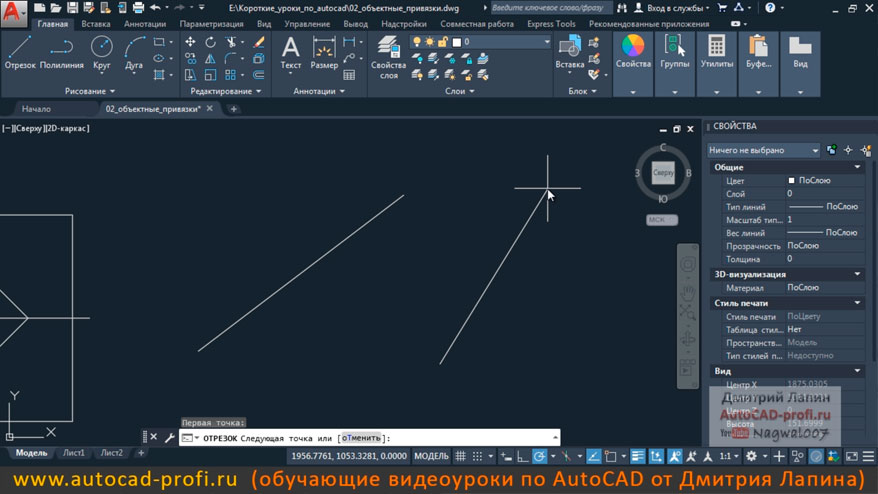Click the Mirror tool icon
Image resolution: width=878 pixels, height=494 pixels.
210,58
